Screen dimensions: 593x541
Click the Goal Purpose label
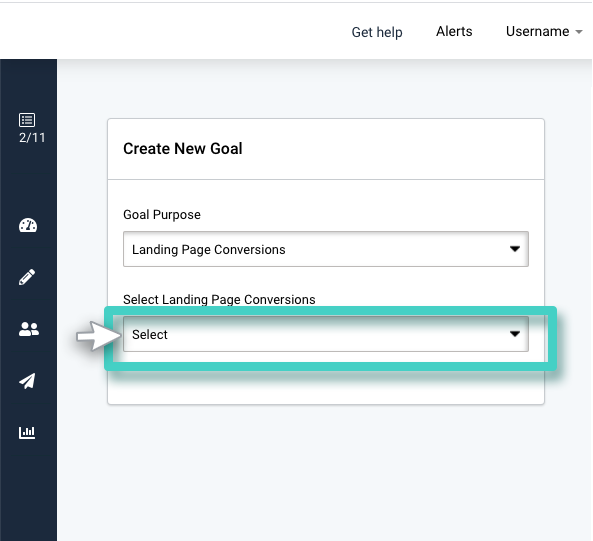(x=162, y=215)
